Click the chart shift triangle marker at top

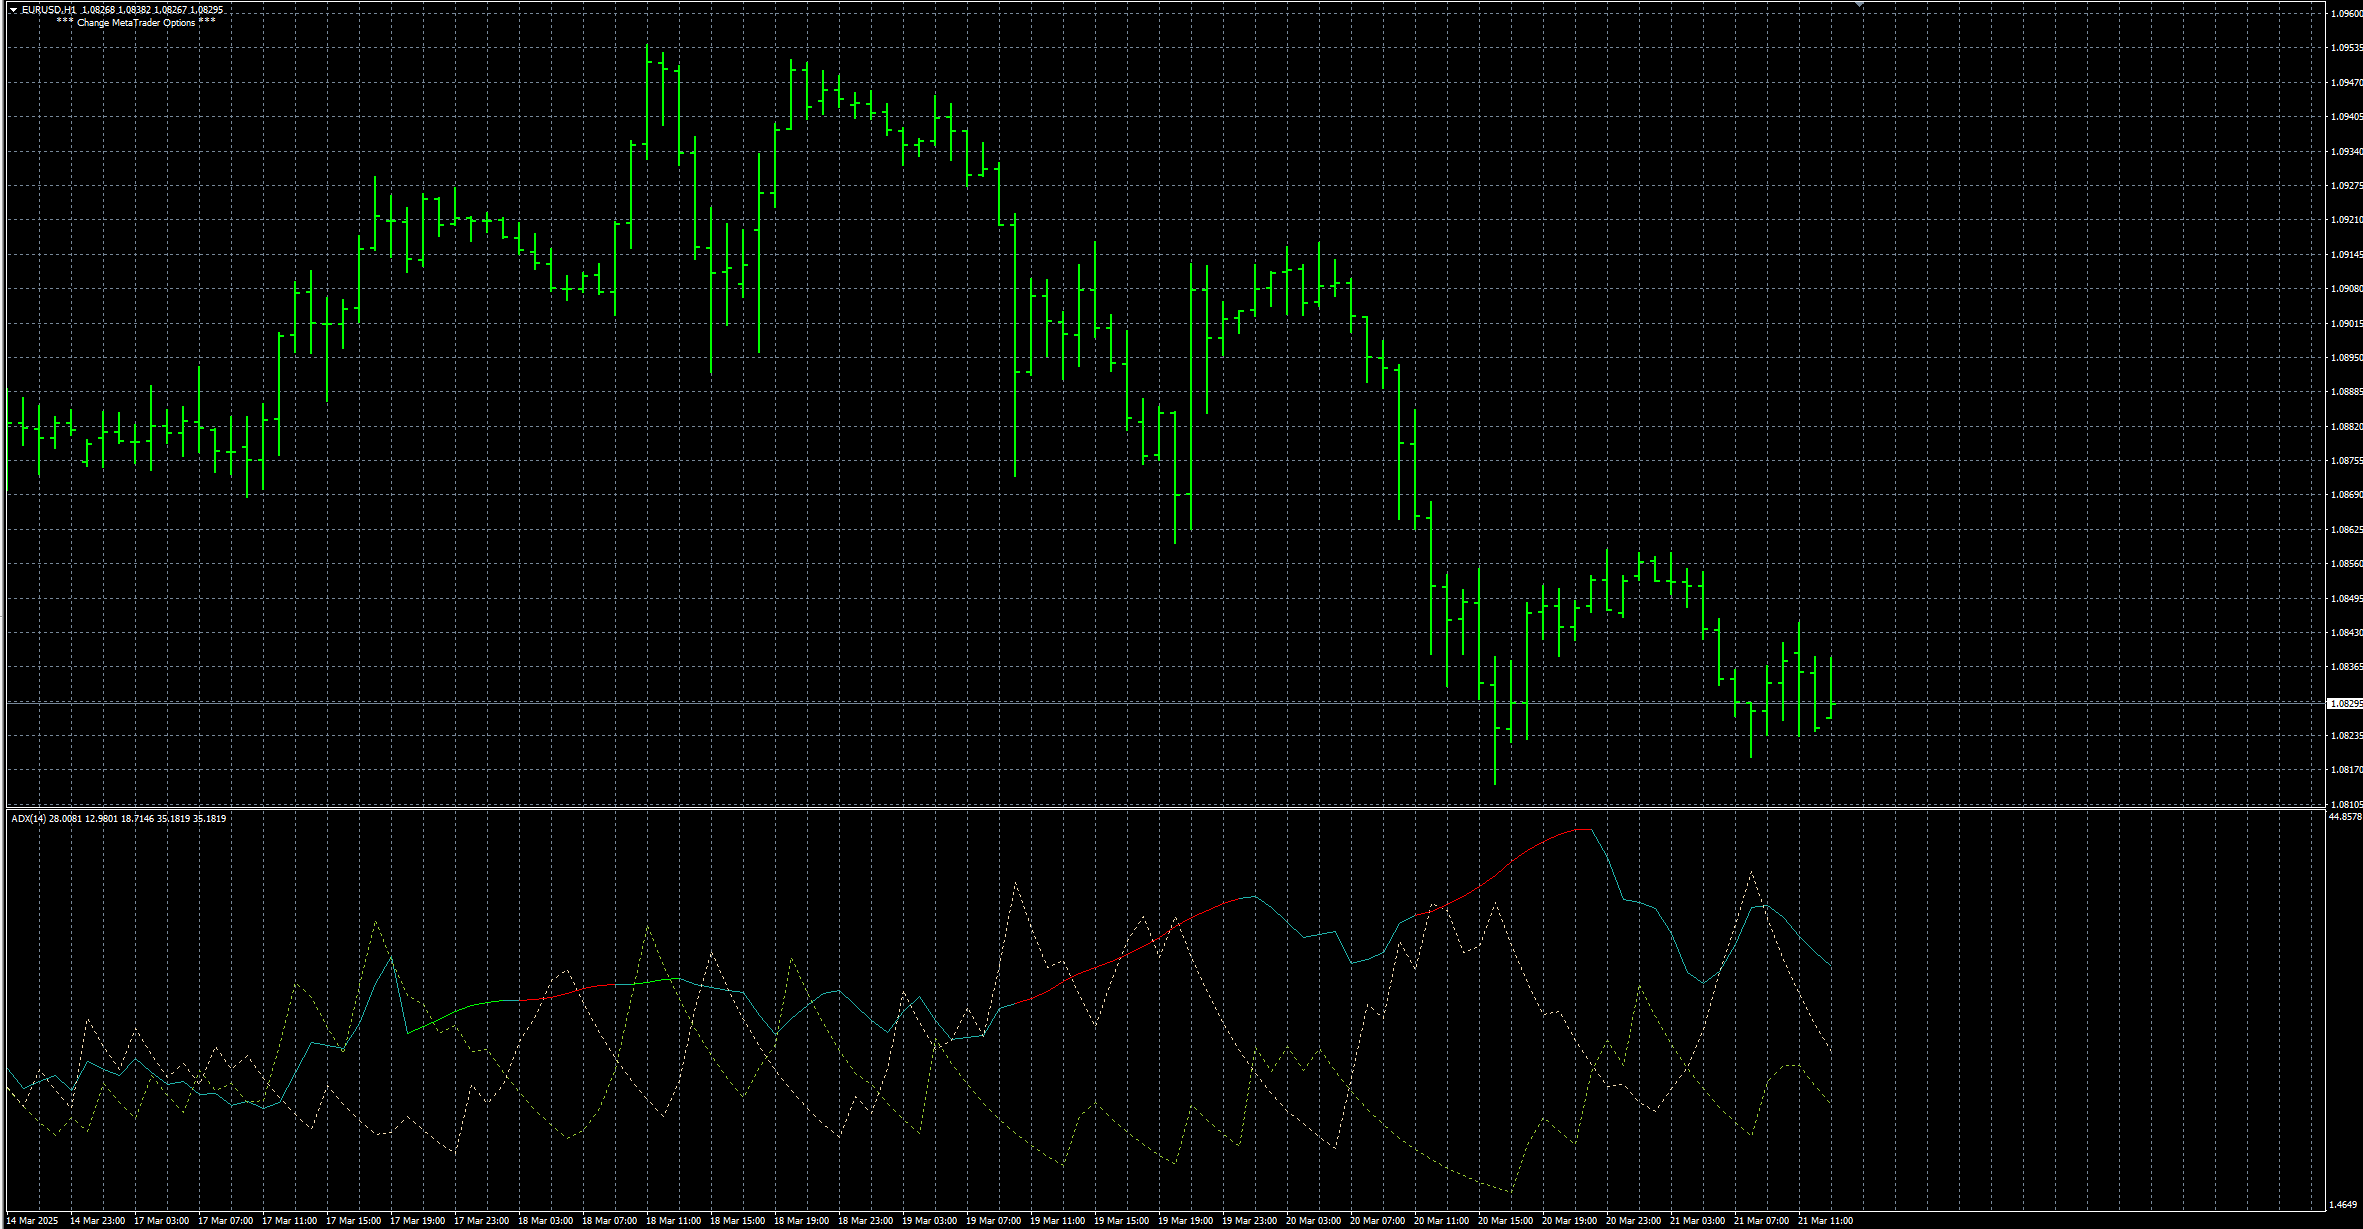pos(1859,5)
